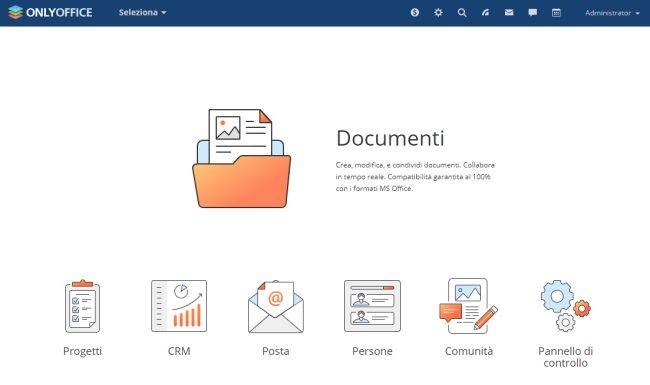Click the Persone label

pyautogui.click(x=372, y=351)
